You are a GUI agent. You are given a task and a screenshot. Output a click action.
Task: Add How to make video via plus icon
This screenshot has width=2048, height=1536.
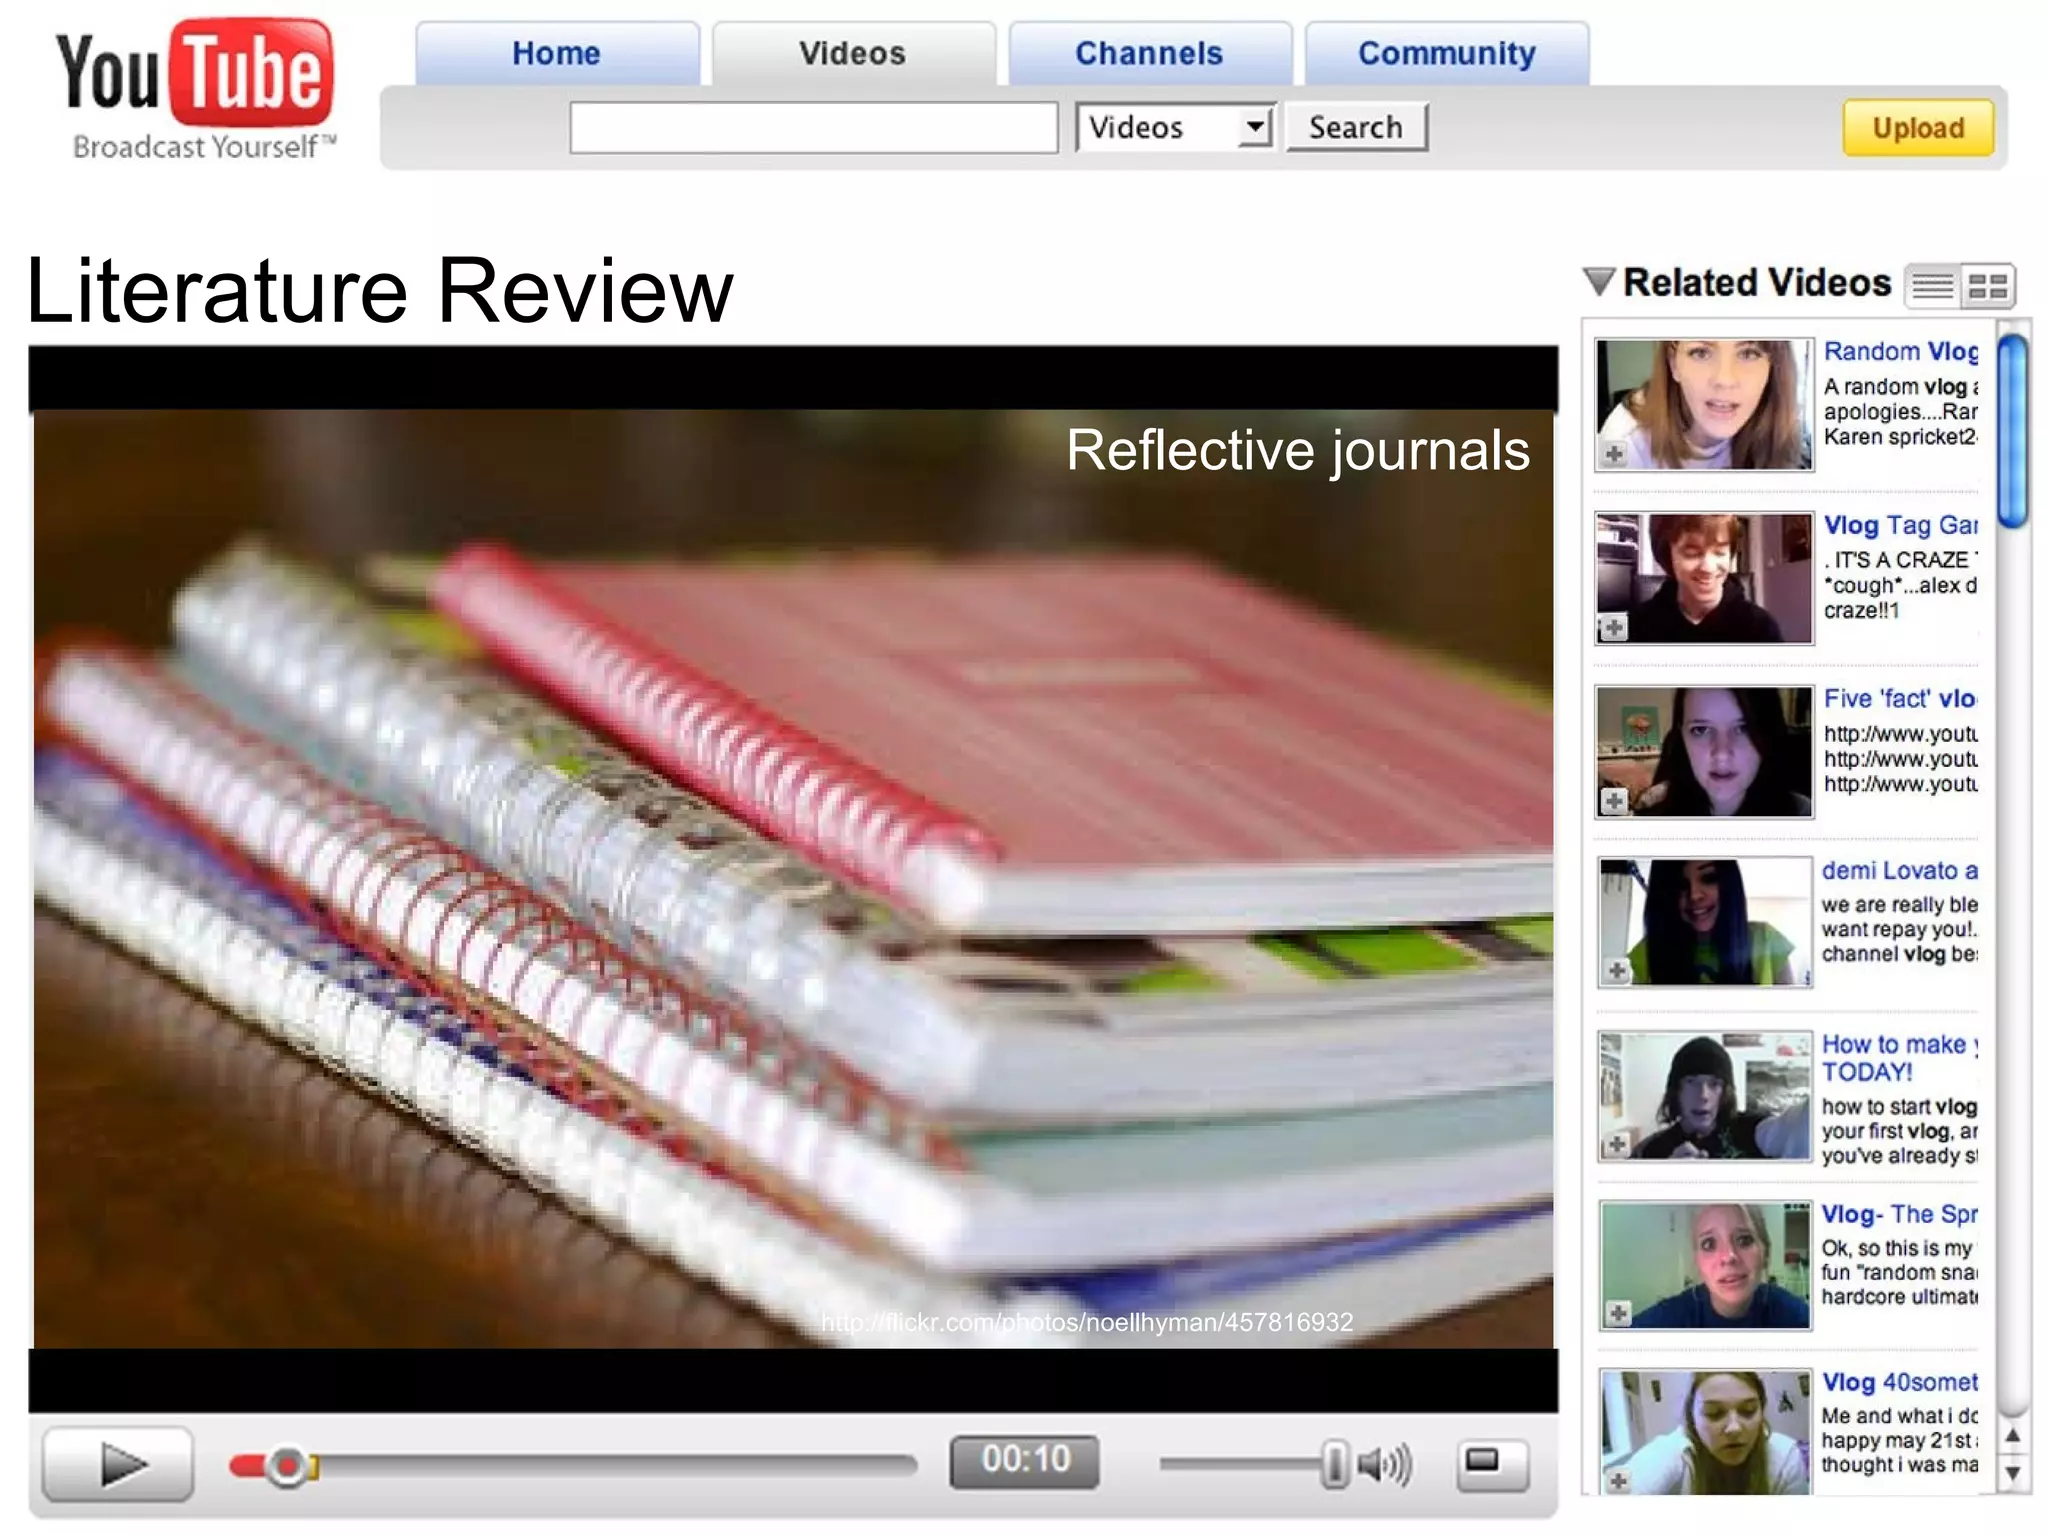pos(1617,1145)
